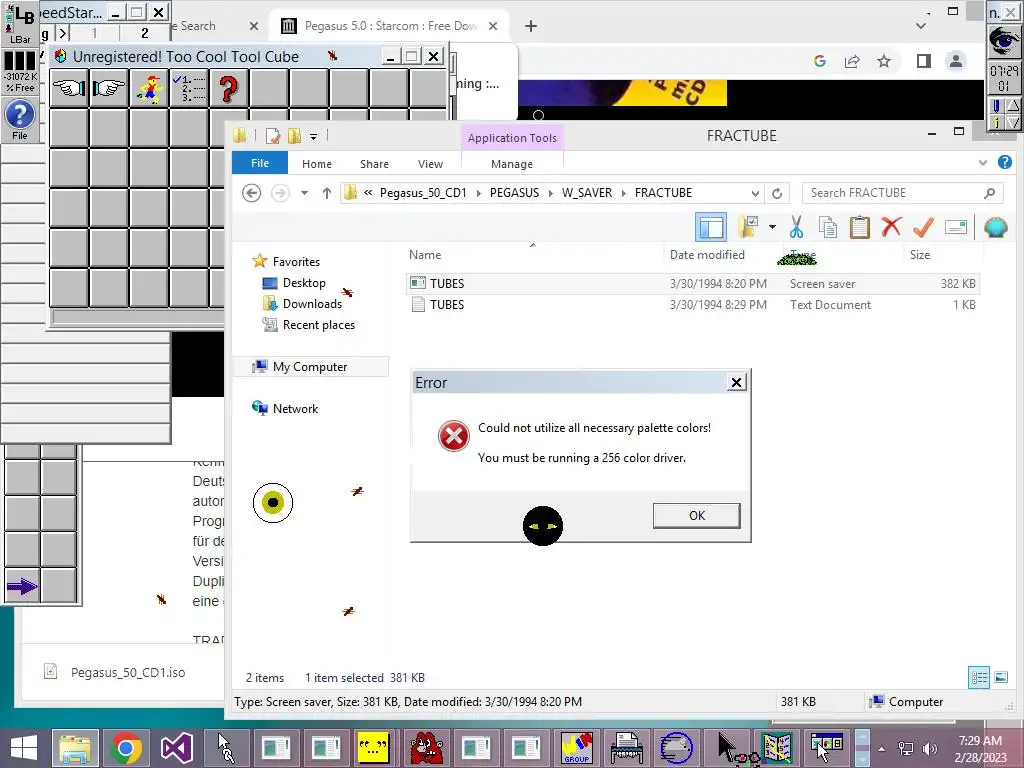Viewport: 1024px width, 768px height.
Task: Click the Chrome bookmark star icon
Action: point(884,61)
